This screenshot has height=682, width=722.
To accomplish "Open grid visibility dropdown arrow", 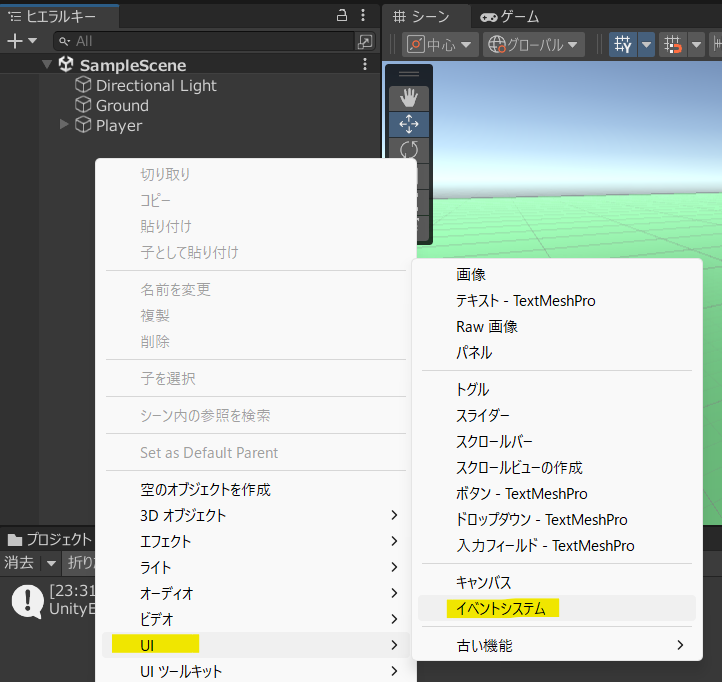I will (646, 45).
